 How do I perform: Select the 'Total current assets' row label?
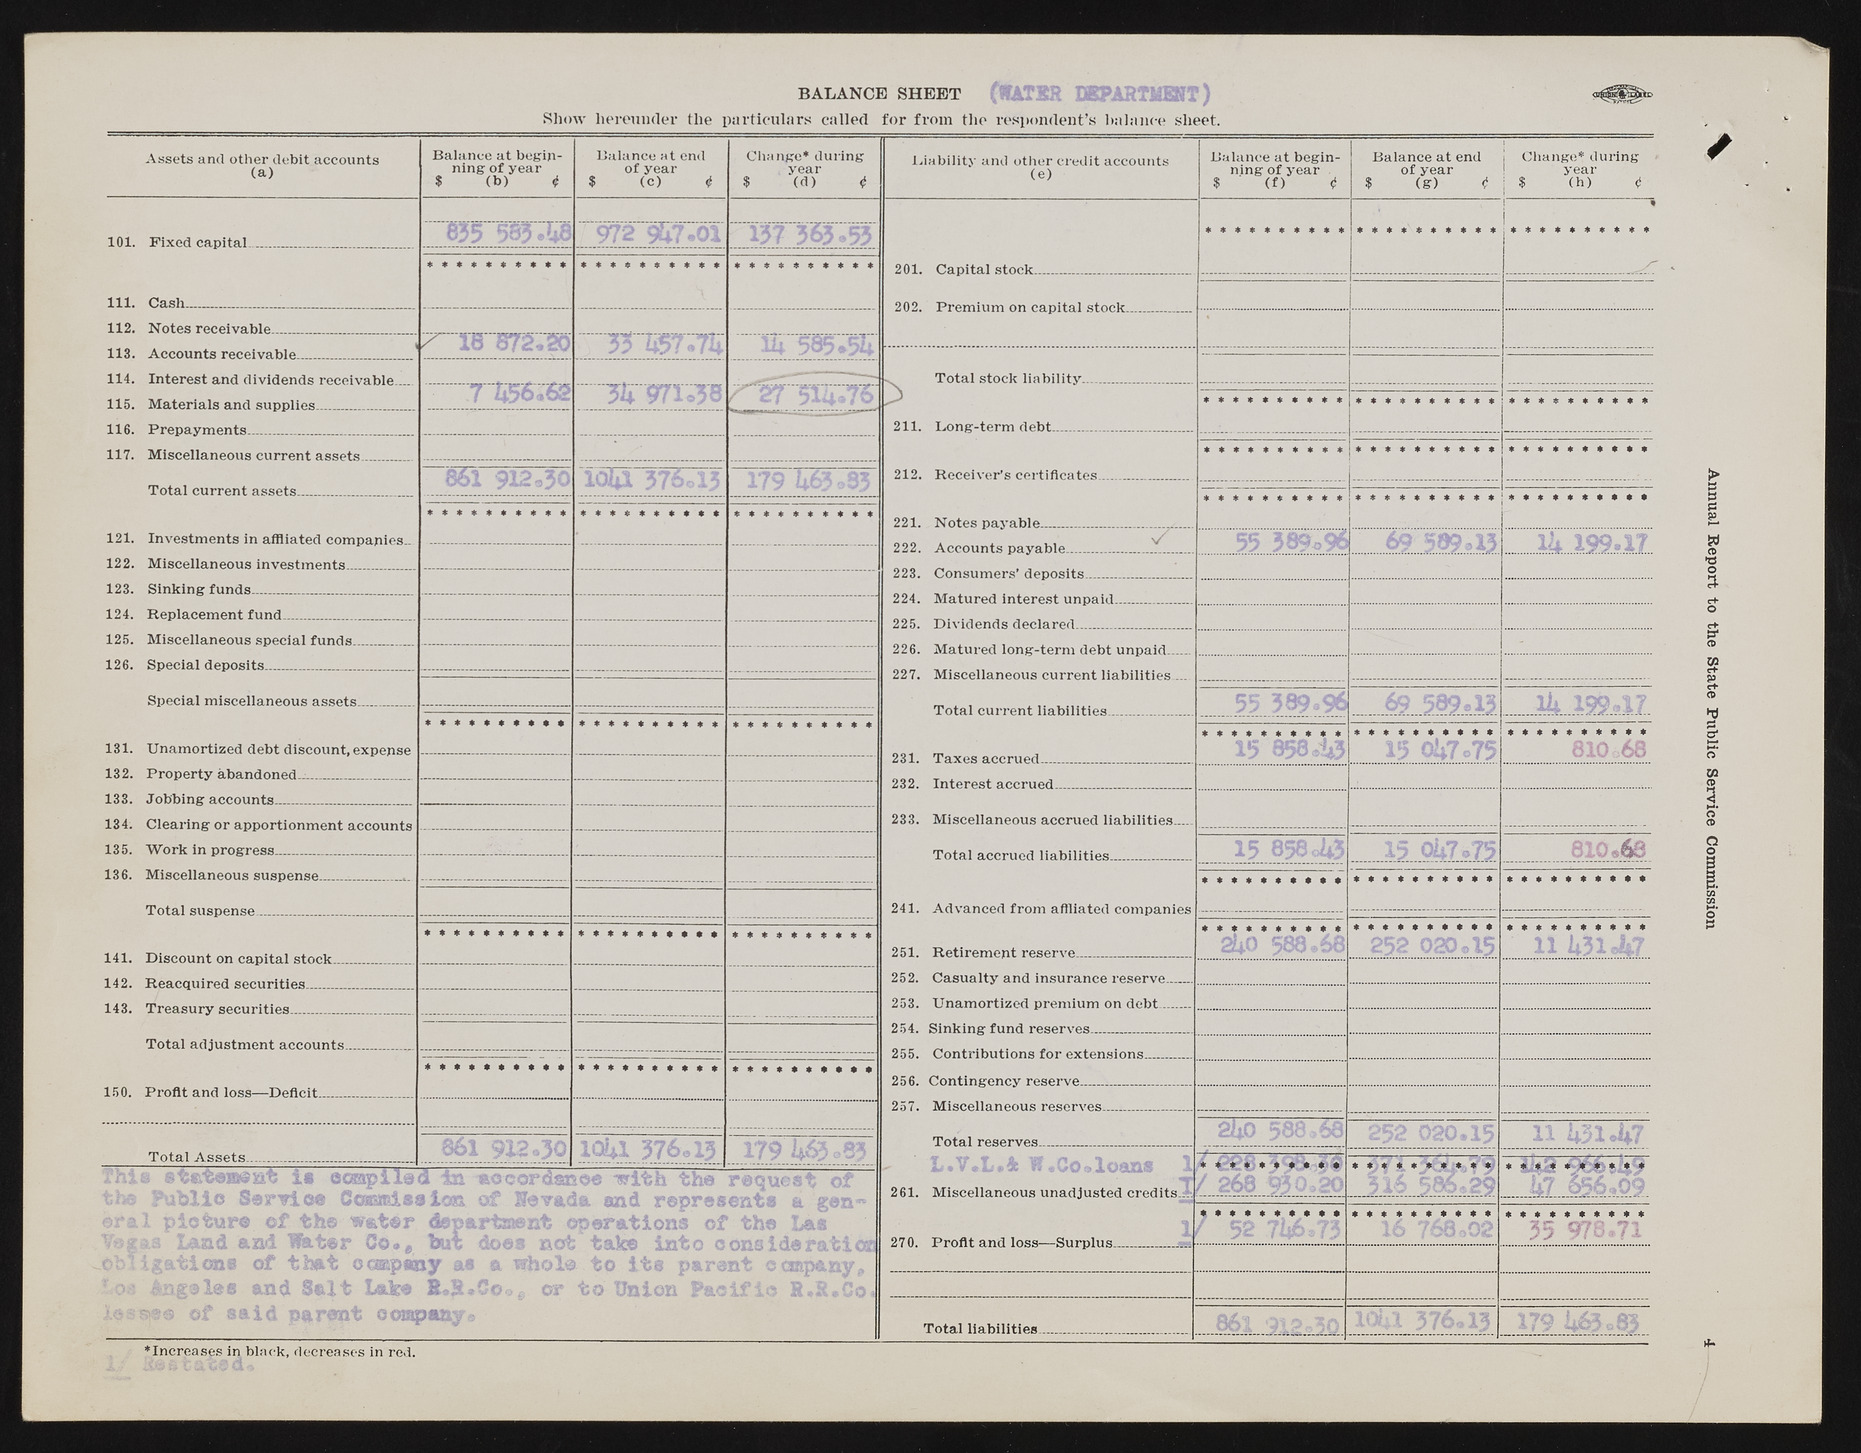click(x=222, y=491)
